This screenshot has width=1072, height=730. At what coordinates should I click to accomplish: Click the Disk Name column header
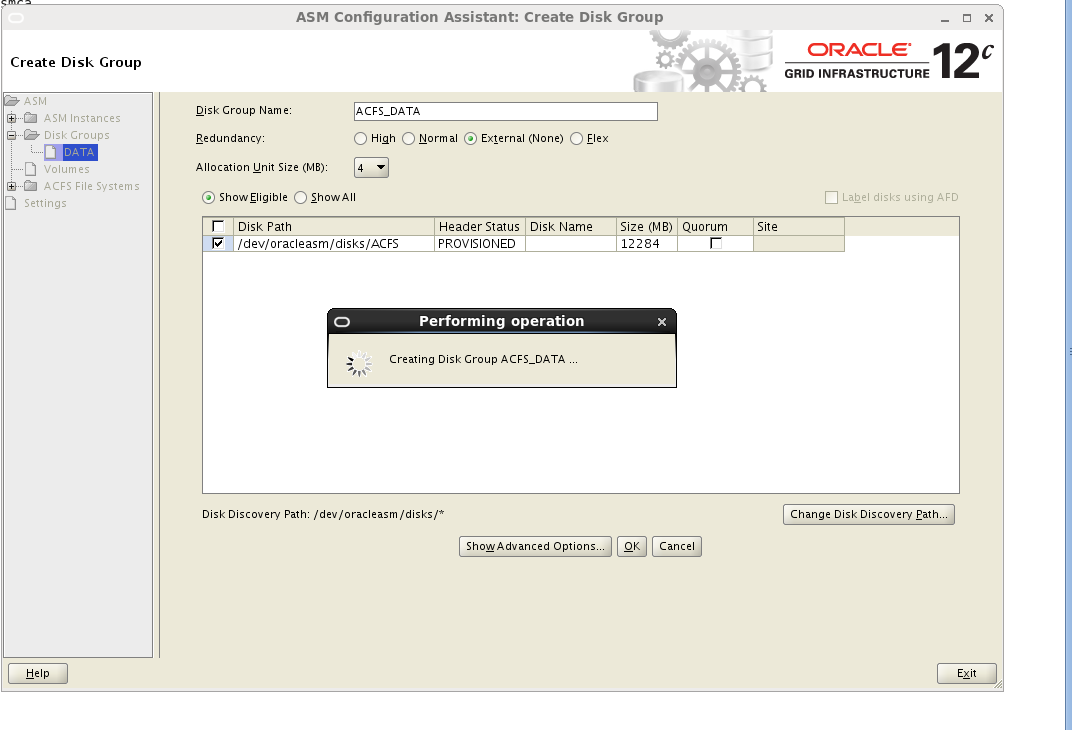click(x=571, y=226)
